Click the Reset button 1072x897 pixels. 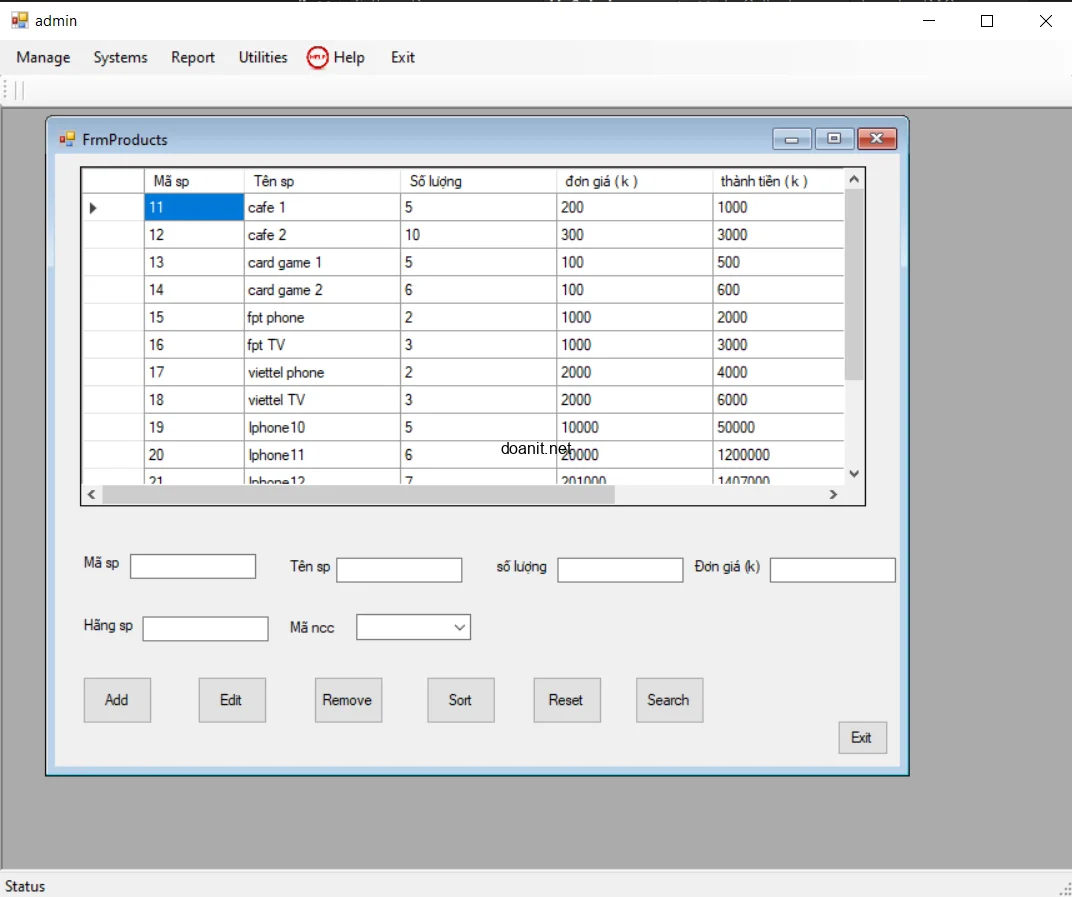566,700
